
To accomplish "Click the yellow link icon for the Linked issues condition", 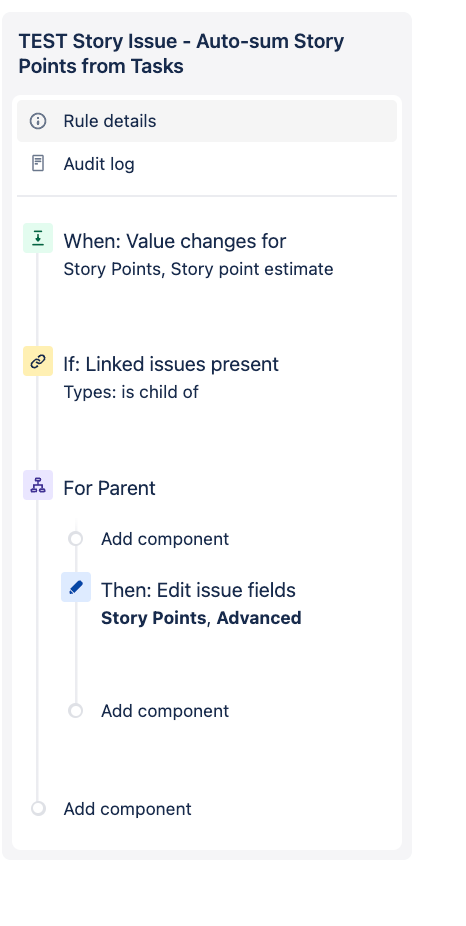I will pos(38,361).
